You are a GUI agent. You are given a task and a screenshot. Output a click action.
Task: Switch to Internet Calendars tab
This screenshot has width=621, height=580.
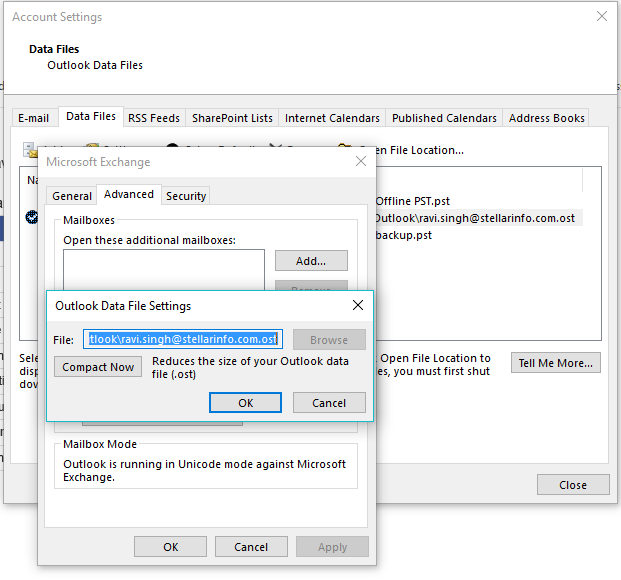tap(332, 118)
